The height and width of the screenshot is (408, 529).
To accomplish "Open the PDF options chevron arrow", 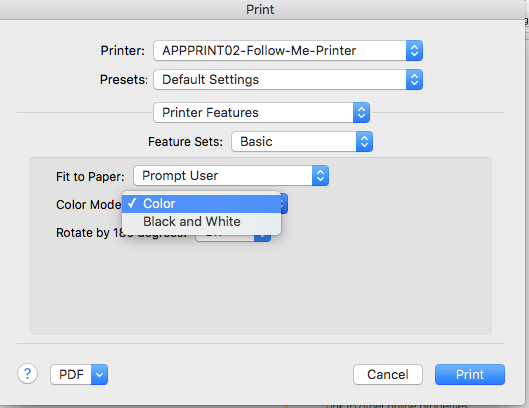I will (100, 374).
